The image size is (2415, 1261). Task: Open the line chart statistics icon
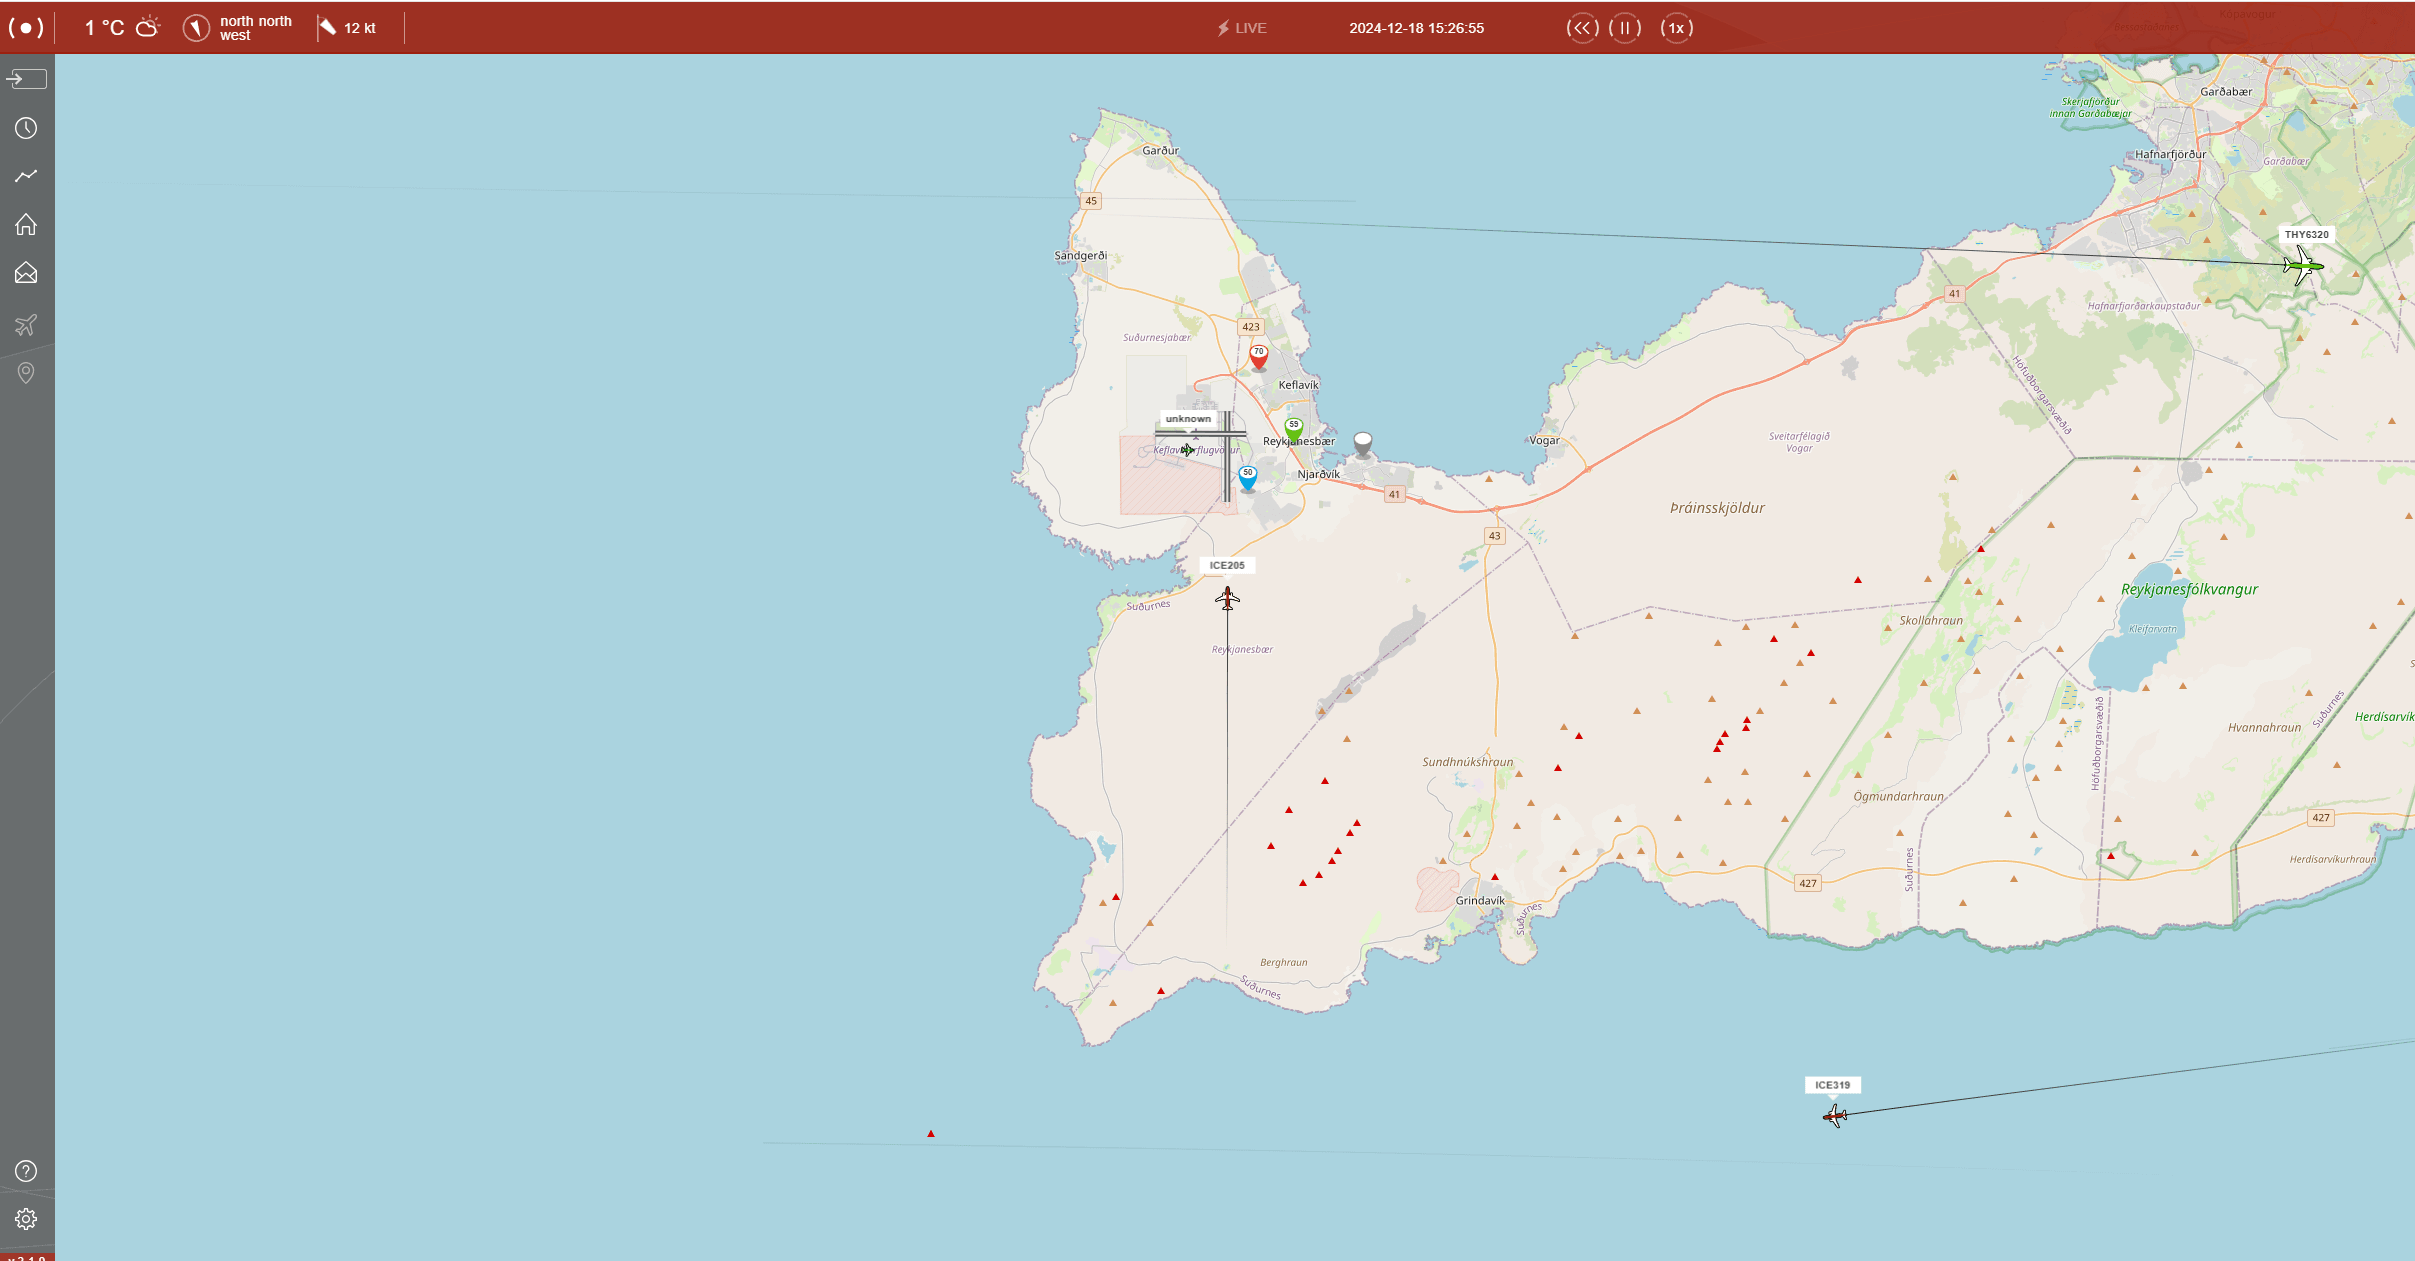pyautogui.click(x=26, y=176)
